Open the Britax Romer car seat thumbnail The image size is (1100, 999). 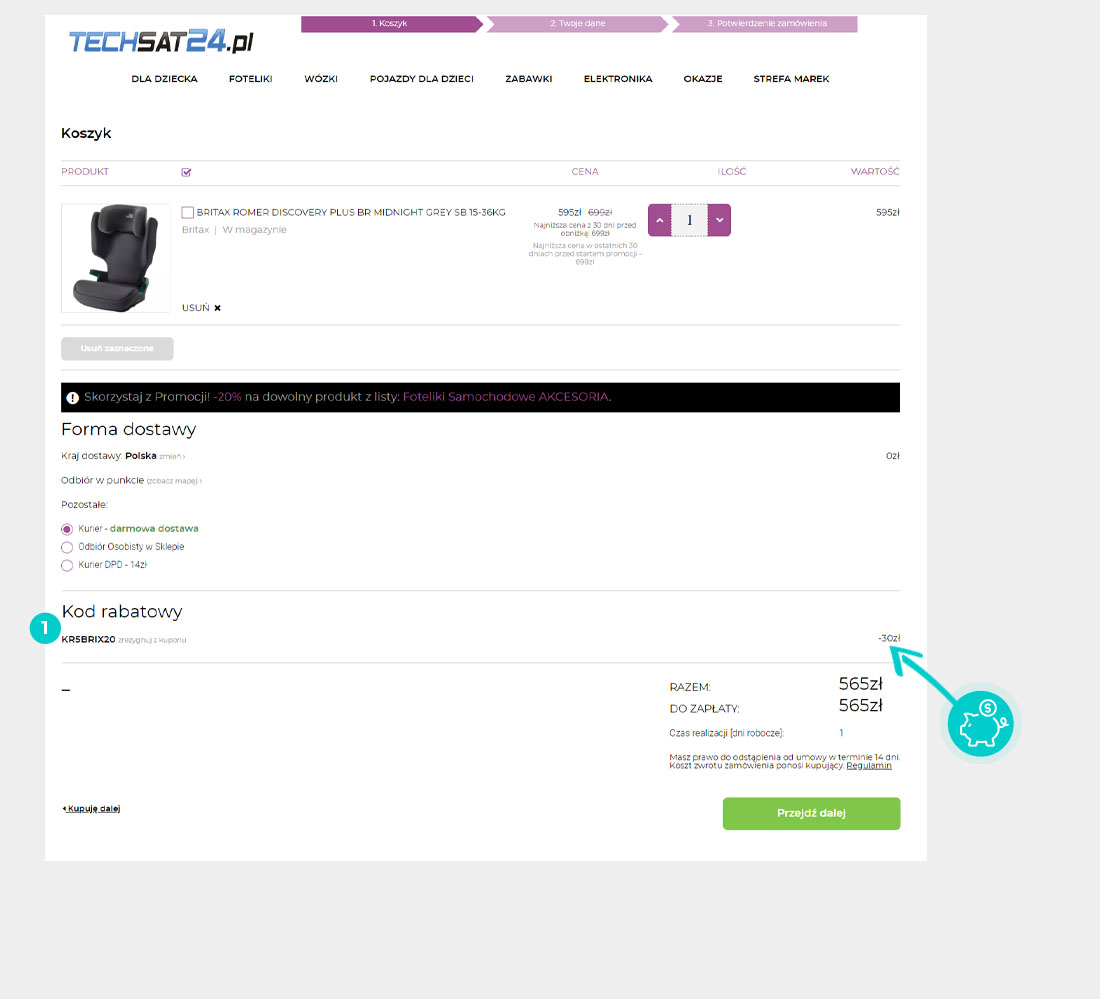coord(116,258)
